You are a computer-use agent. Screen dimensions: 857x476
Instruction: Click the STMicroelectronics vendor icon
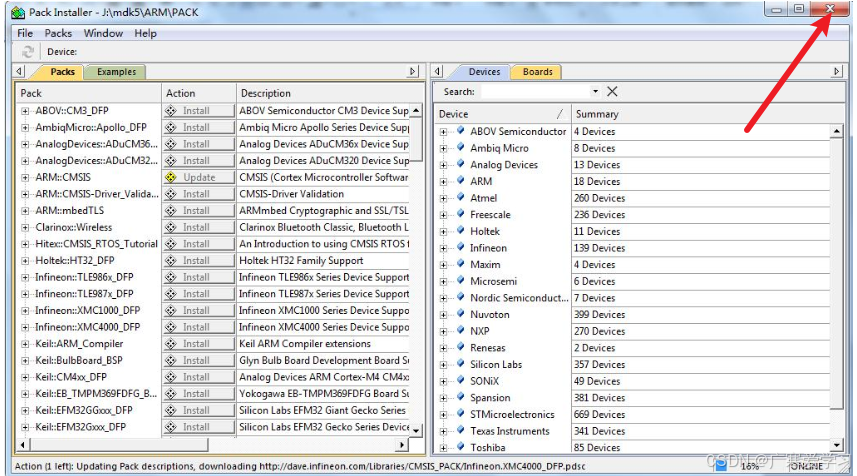[x=460, y=414]
